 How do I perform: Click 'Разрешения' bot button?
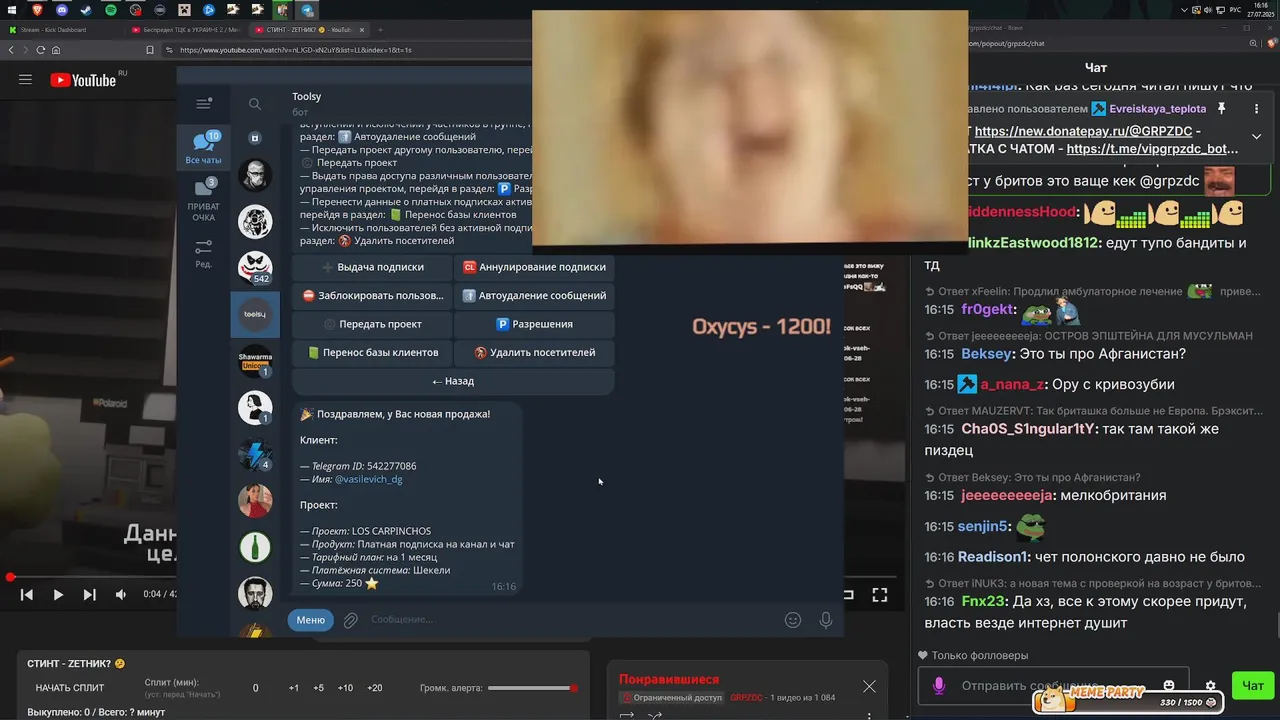pyautogui.click(x=534, y=324)
